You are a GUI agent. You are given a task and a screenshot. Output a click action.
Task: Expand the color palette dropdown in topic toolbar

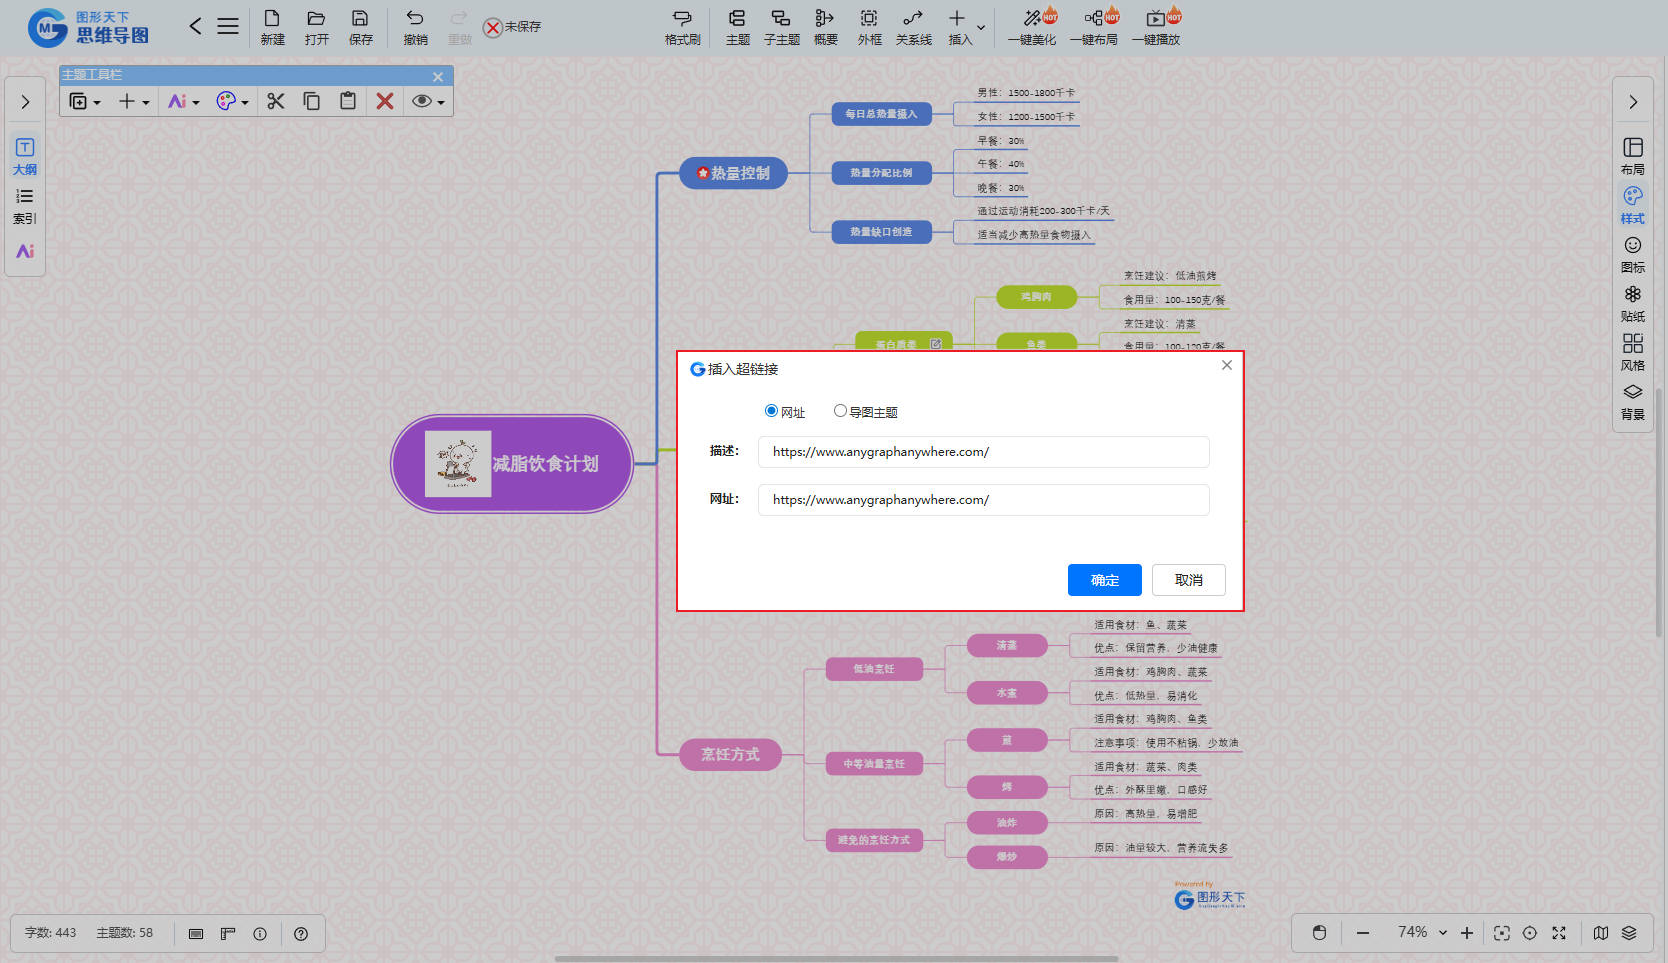tap(244, 102)
